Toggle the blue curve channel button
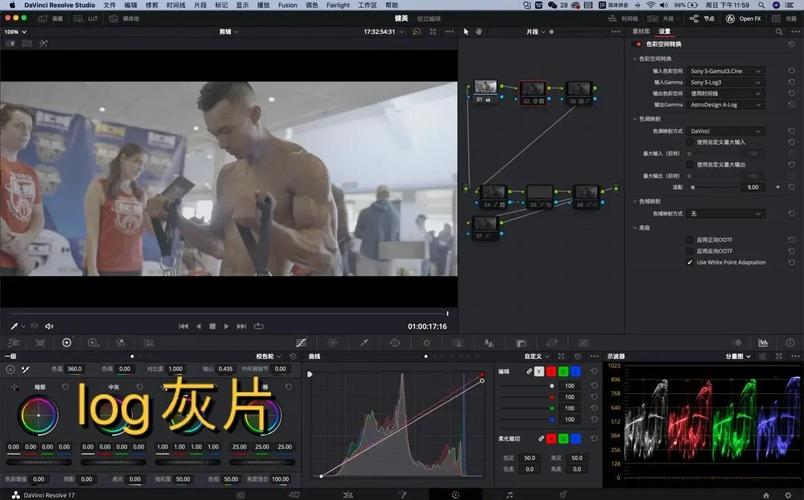The width and height of the screenshot is (804, 500). click(576, 371)
